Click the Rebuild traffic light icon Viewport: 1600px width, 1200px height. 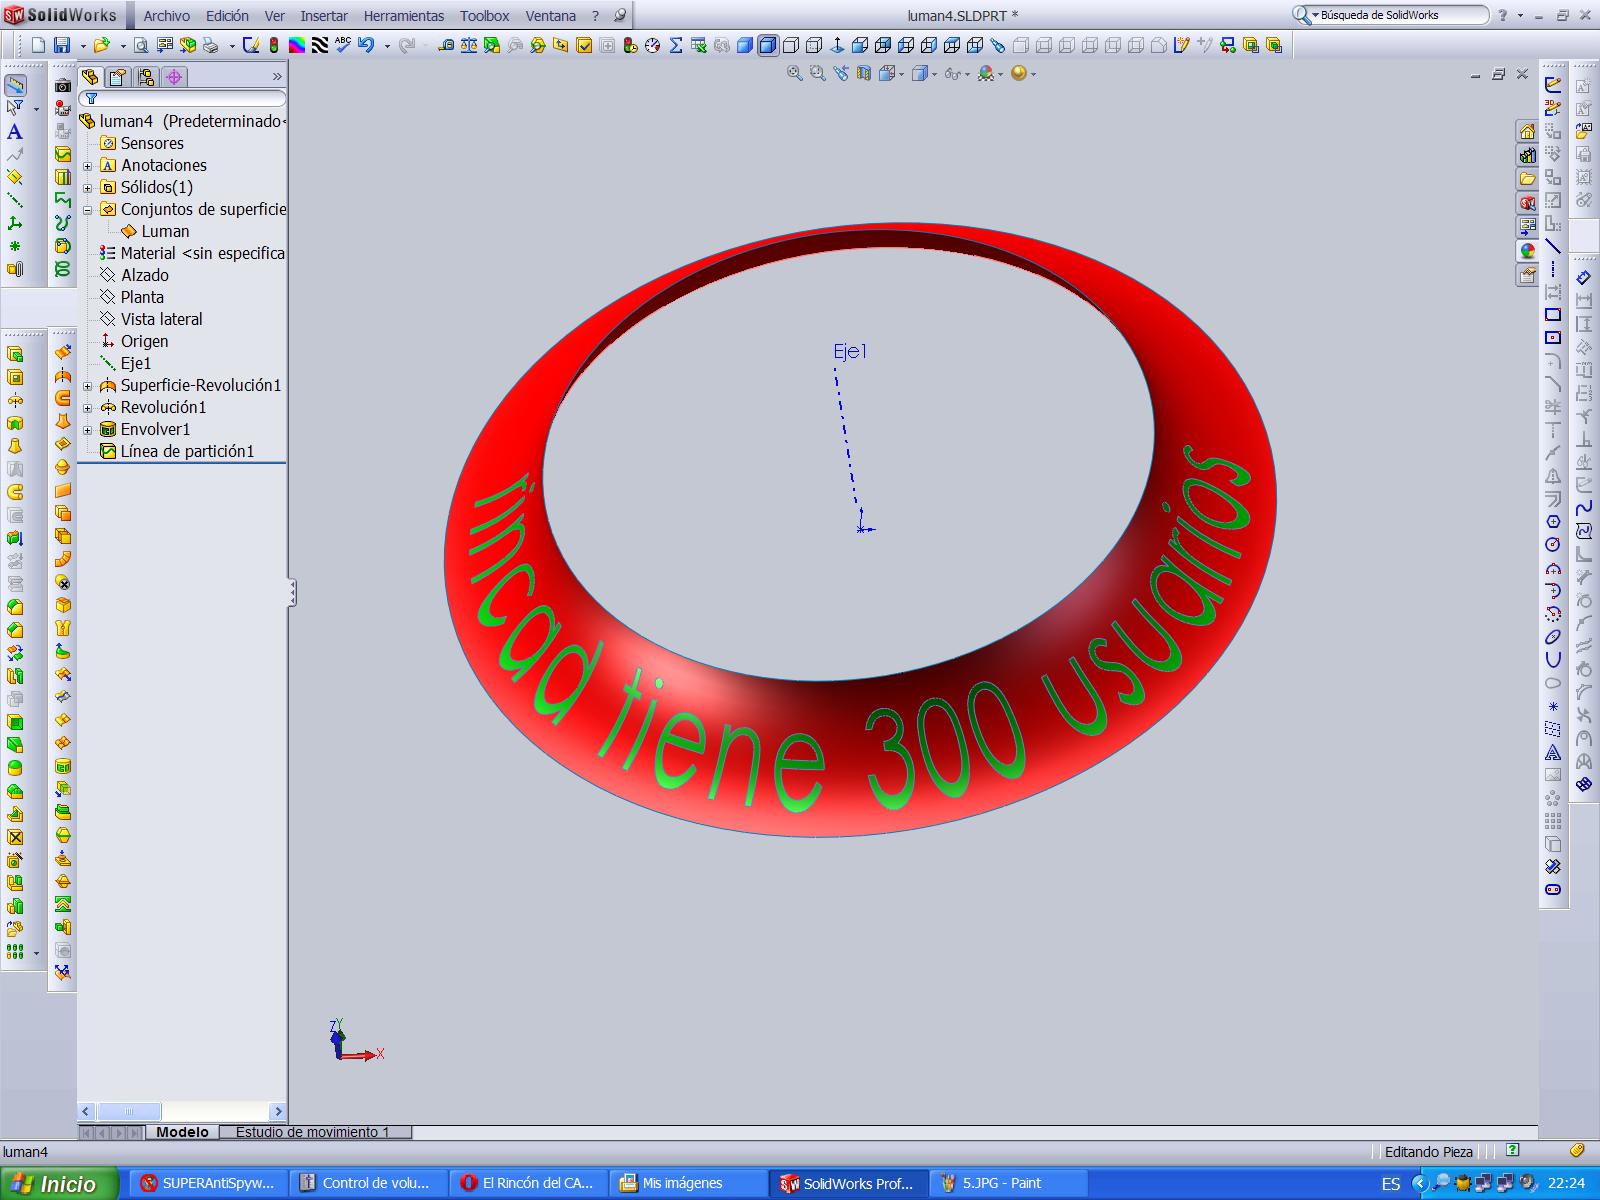pos(274,45)
